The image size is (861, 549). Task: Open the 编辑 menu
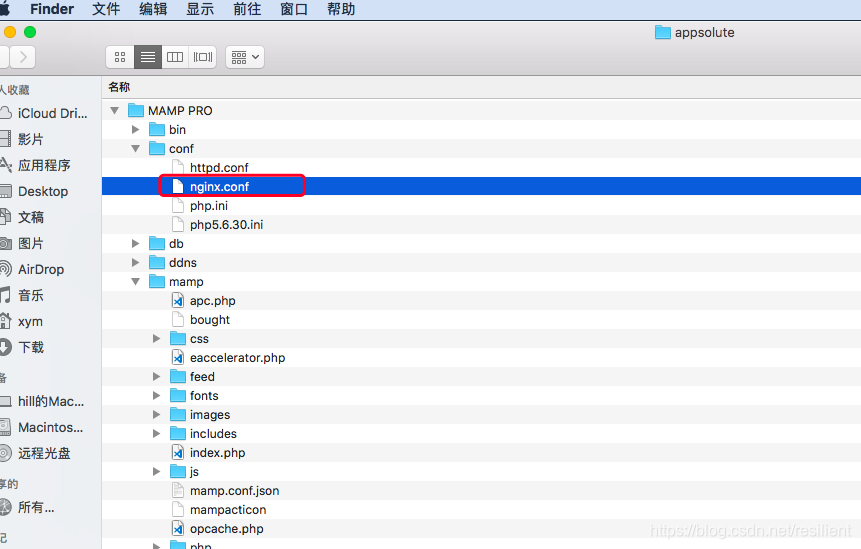tap(153, 9)
